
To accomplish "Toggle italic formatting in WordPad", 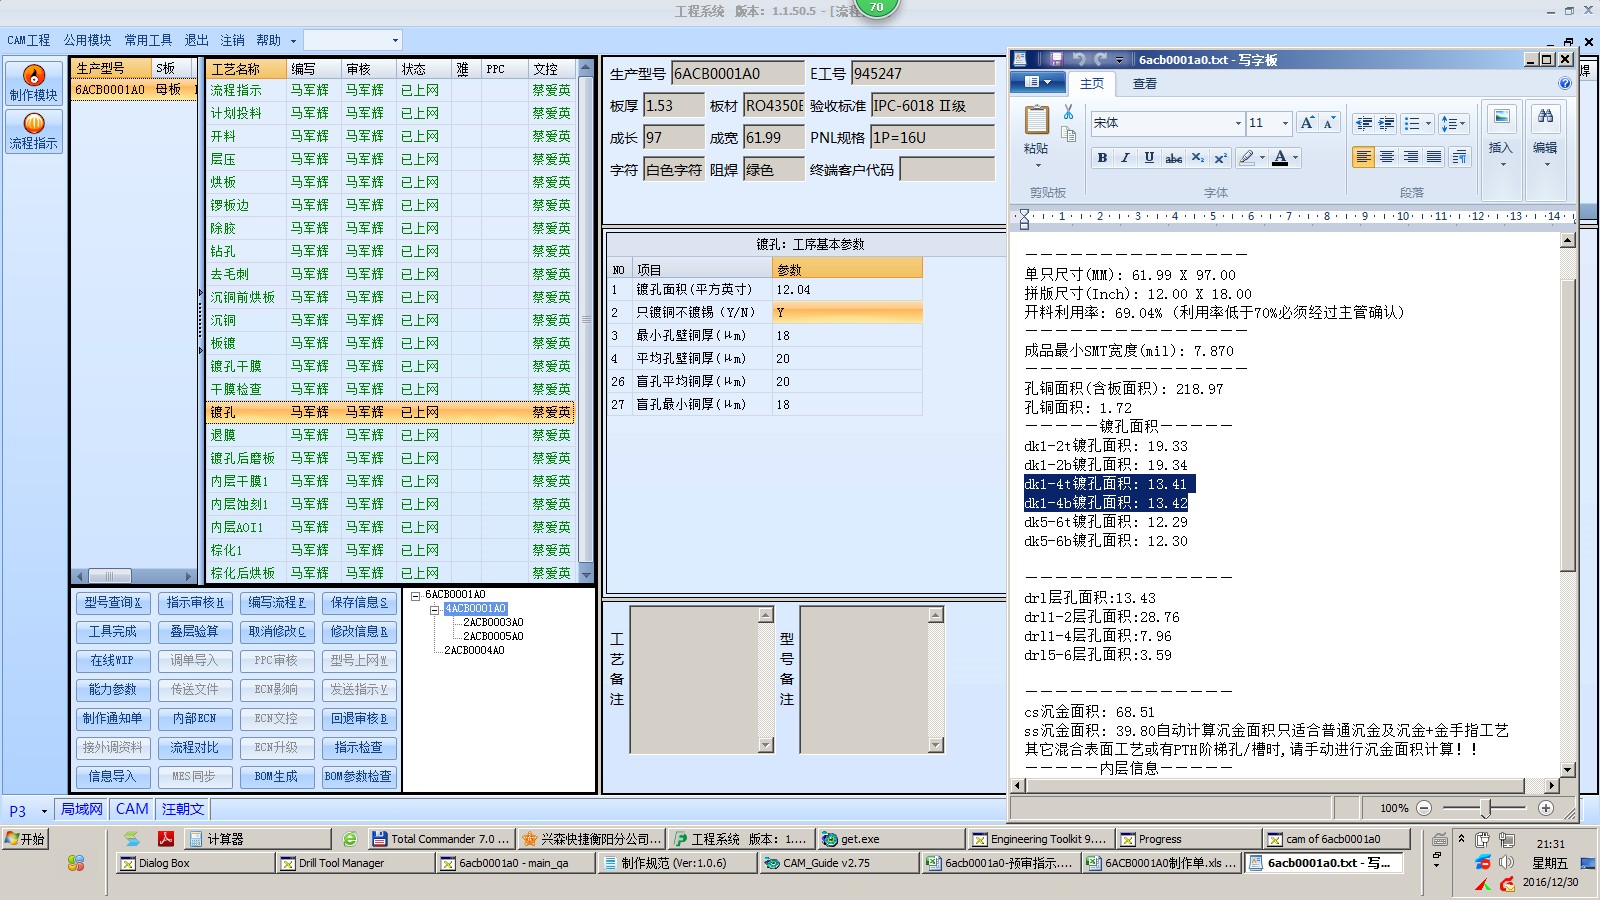I will pyautogui.click(x=1125, y=158).
